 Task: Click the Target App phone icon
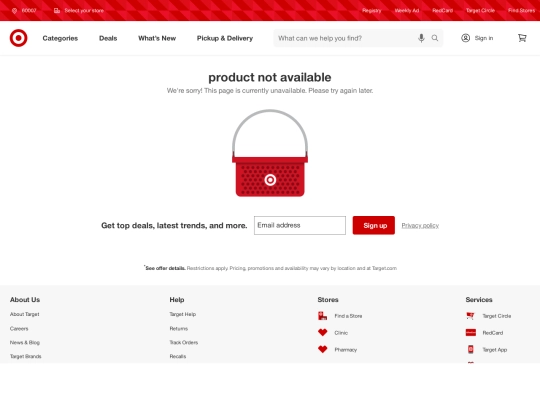point(470,349)
